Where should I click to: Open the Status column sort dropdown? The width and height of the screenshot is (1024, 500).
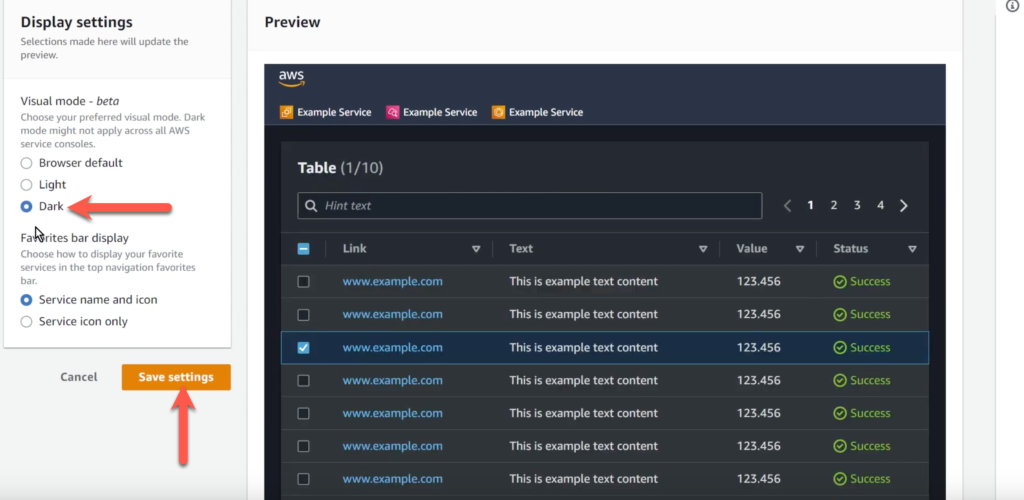tap(912, 249)
